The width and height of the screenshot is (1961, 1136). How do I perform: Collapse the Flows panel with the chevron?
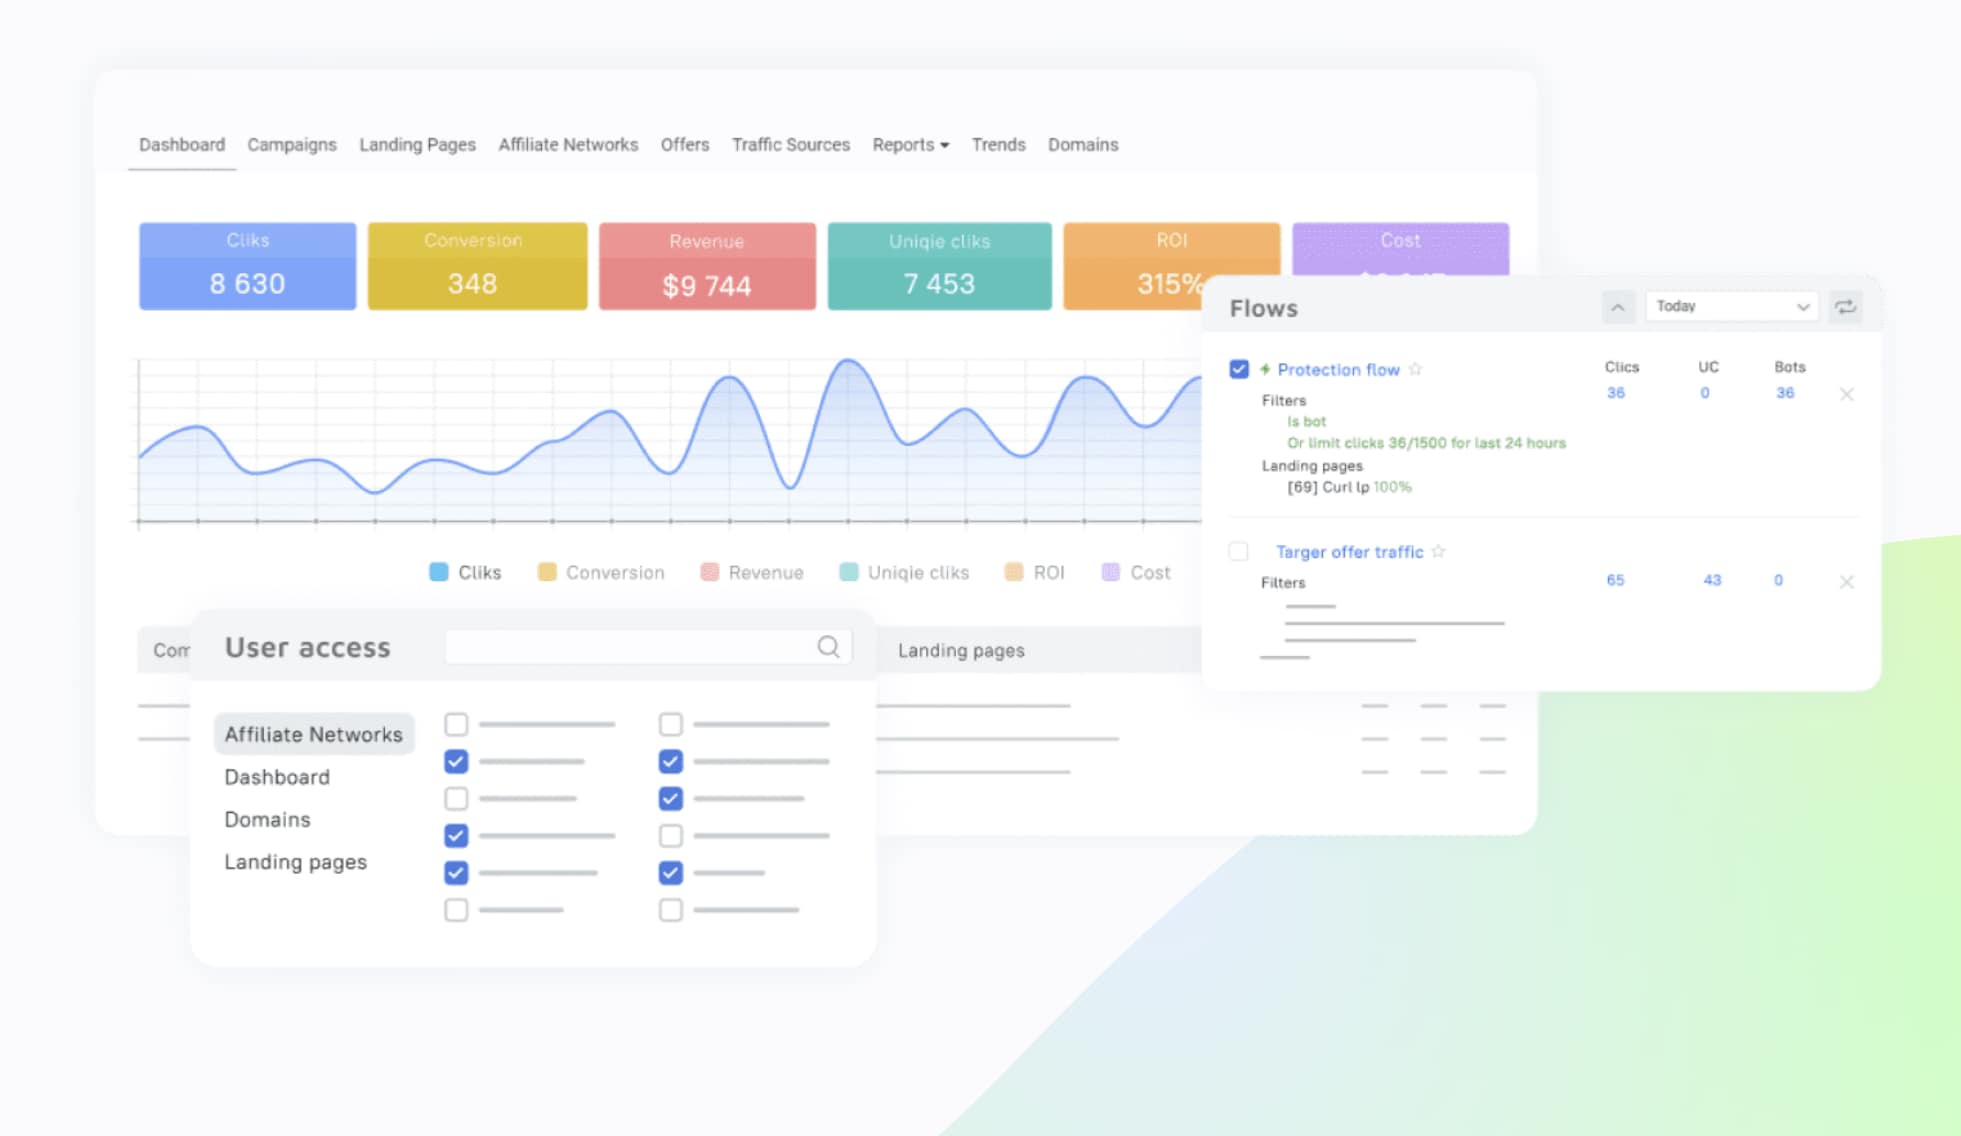(1618, 307)
